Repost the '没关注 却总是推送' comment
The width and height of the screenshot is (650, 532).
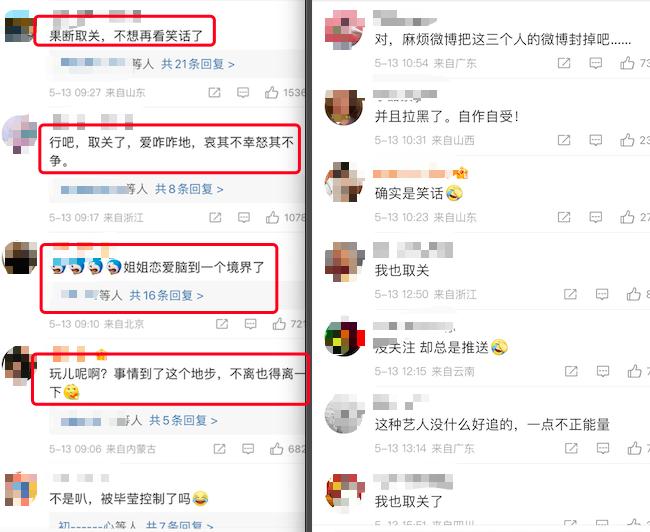(571, 371)
